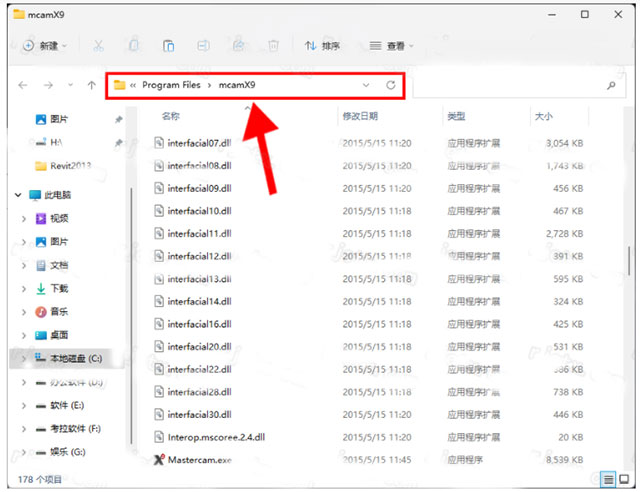Switch to details view in status bar
The image size is (640, 492).
tap(608, 479)
